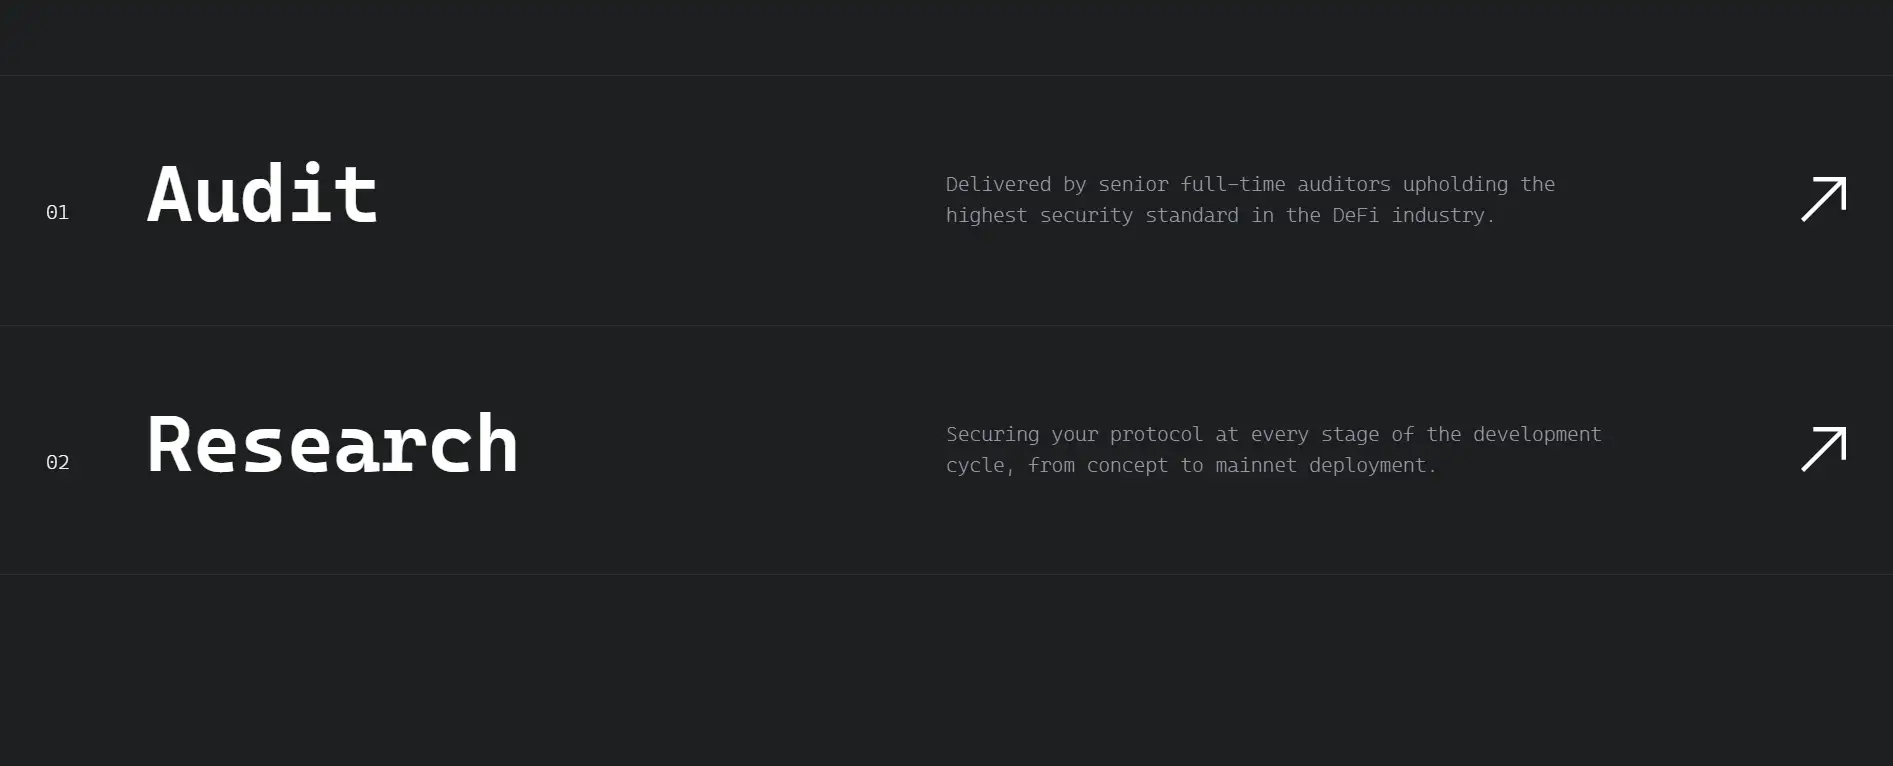This screenshot has width=1893, height=766.
Task: Click the divider between Audit and Research rows
Action: tap(946, 325)
